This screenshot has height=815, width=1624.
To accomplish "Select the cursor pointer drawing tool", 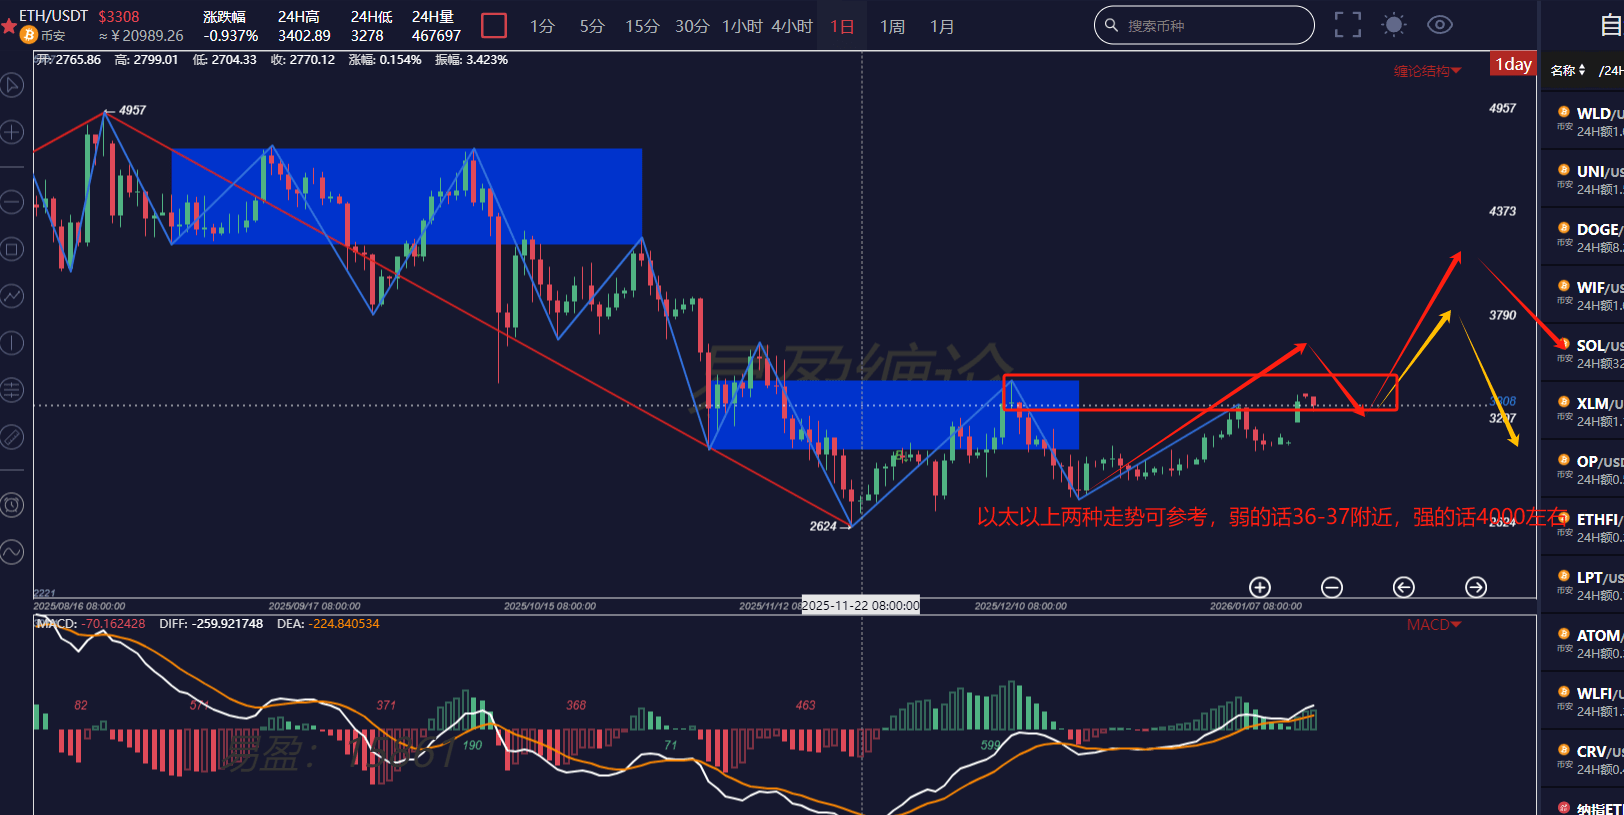I will pyautogui.click(x=11, y=86).
